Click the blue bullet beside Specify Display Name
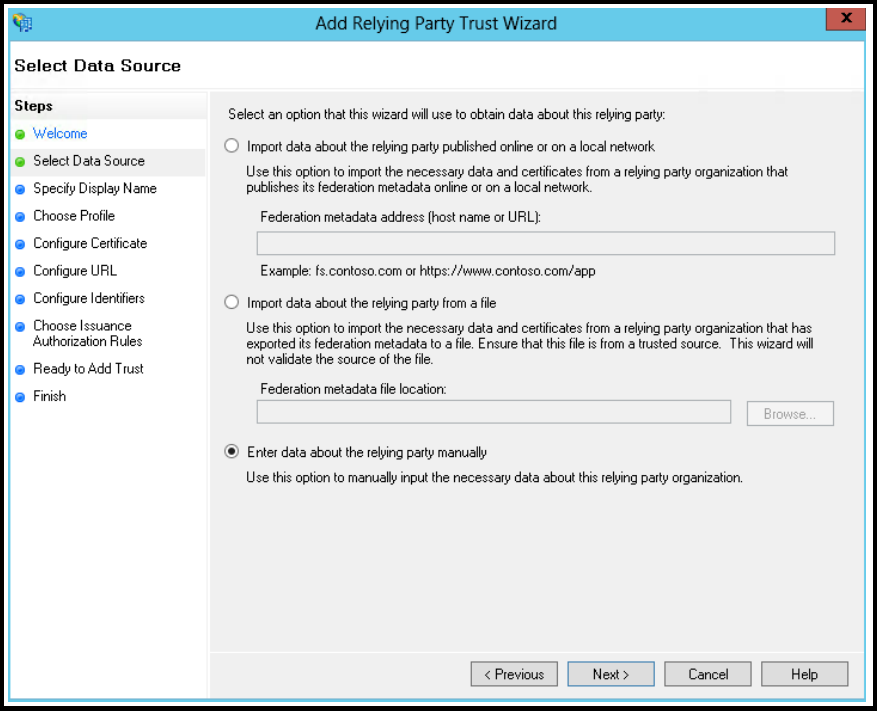The width and height of the screenshot is (877, 711). coord(20,189)
